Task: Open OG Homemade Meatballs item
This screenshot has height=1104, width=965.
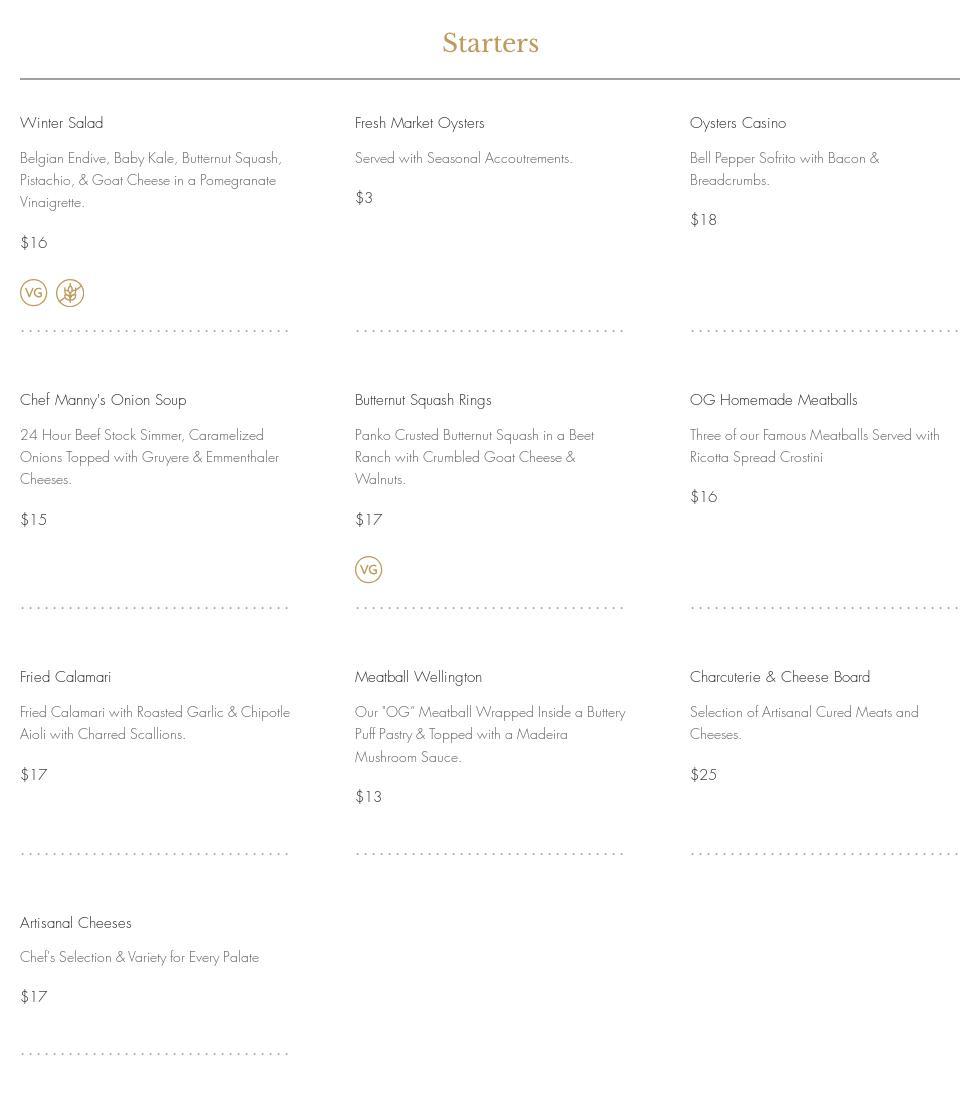Action: coord(774,400)
